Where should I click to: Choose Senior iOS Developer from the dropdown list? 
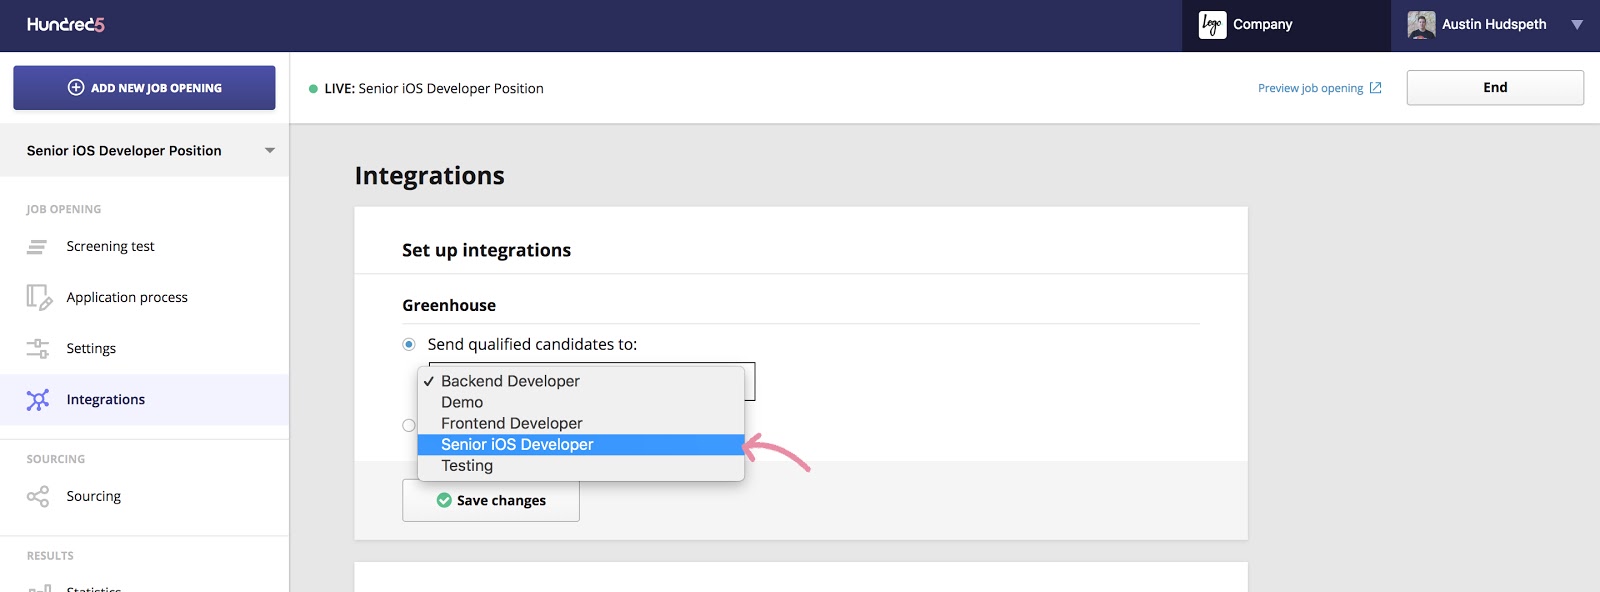pyautogui.click(x=581, y=444)
